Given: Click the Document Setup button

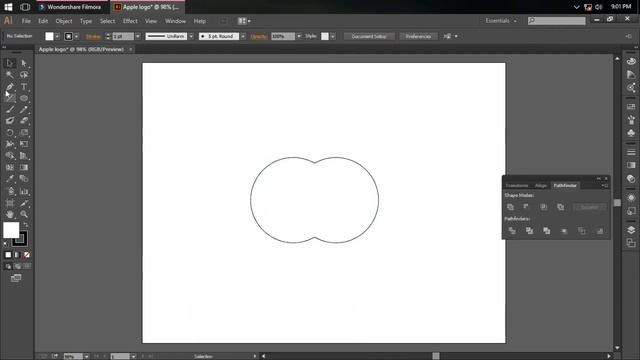Looking at the screenshot, I should click(x=369, y=36).
